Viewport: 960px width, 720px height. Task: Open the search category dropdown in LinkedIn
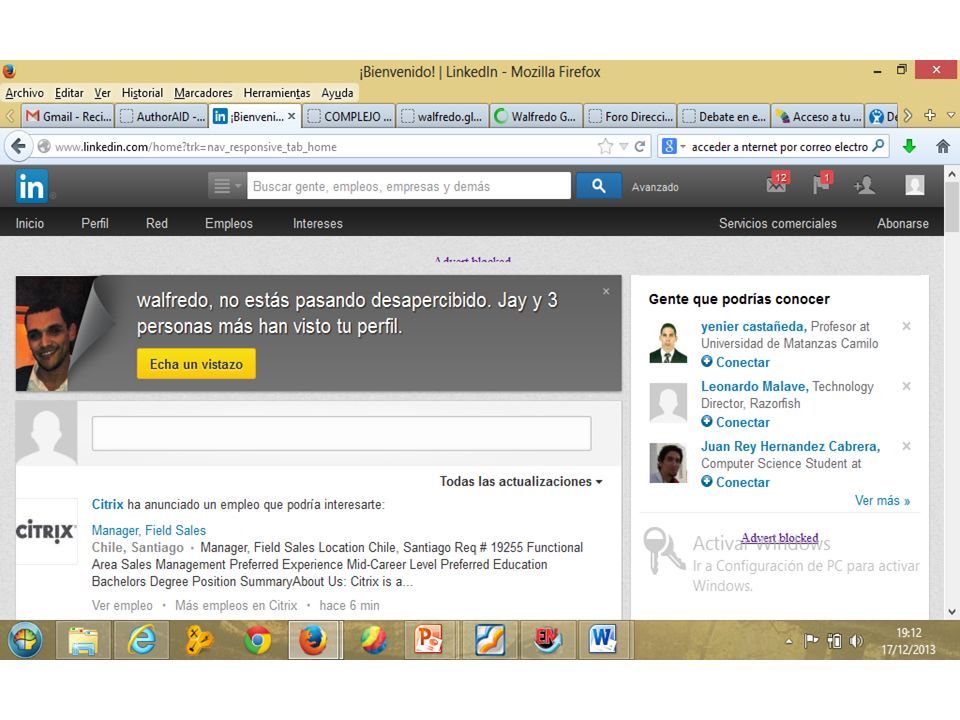coord(227,186)
